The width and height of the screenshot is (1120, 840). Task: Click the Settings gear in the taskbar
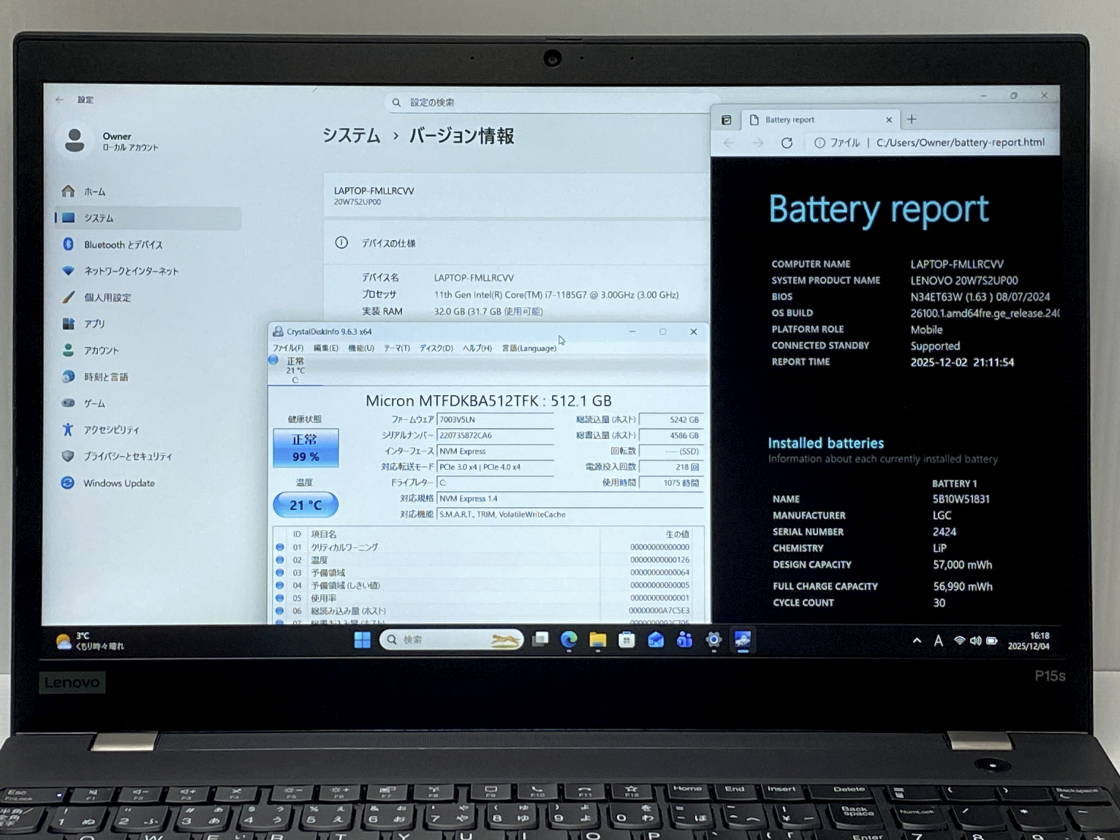pyautogui.click(x=714, y=640)
